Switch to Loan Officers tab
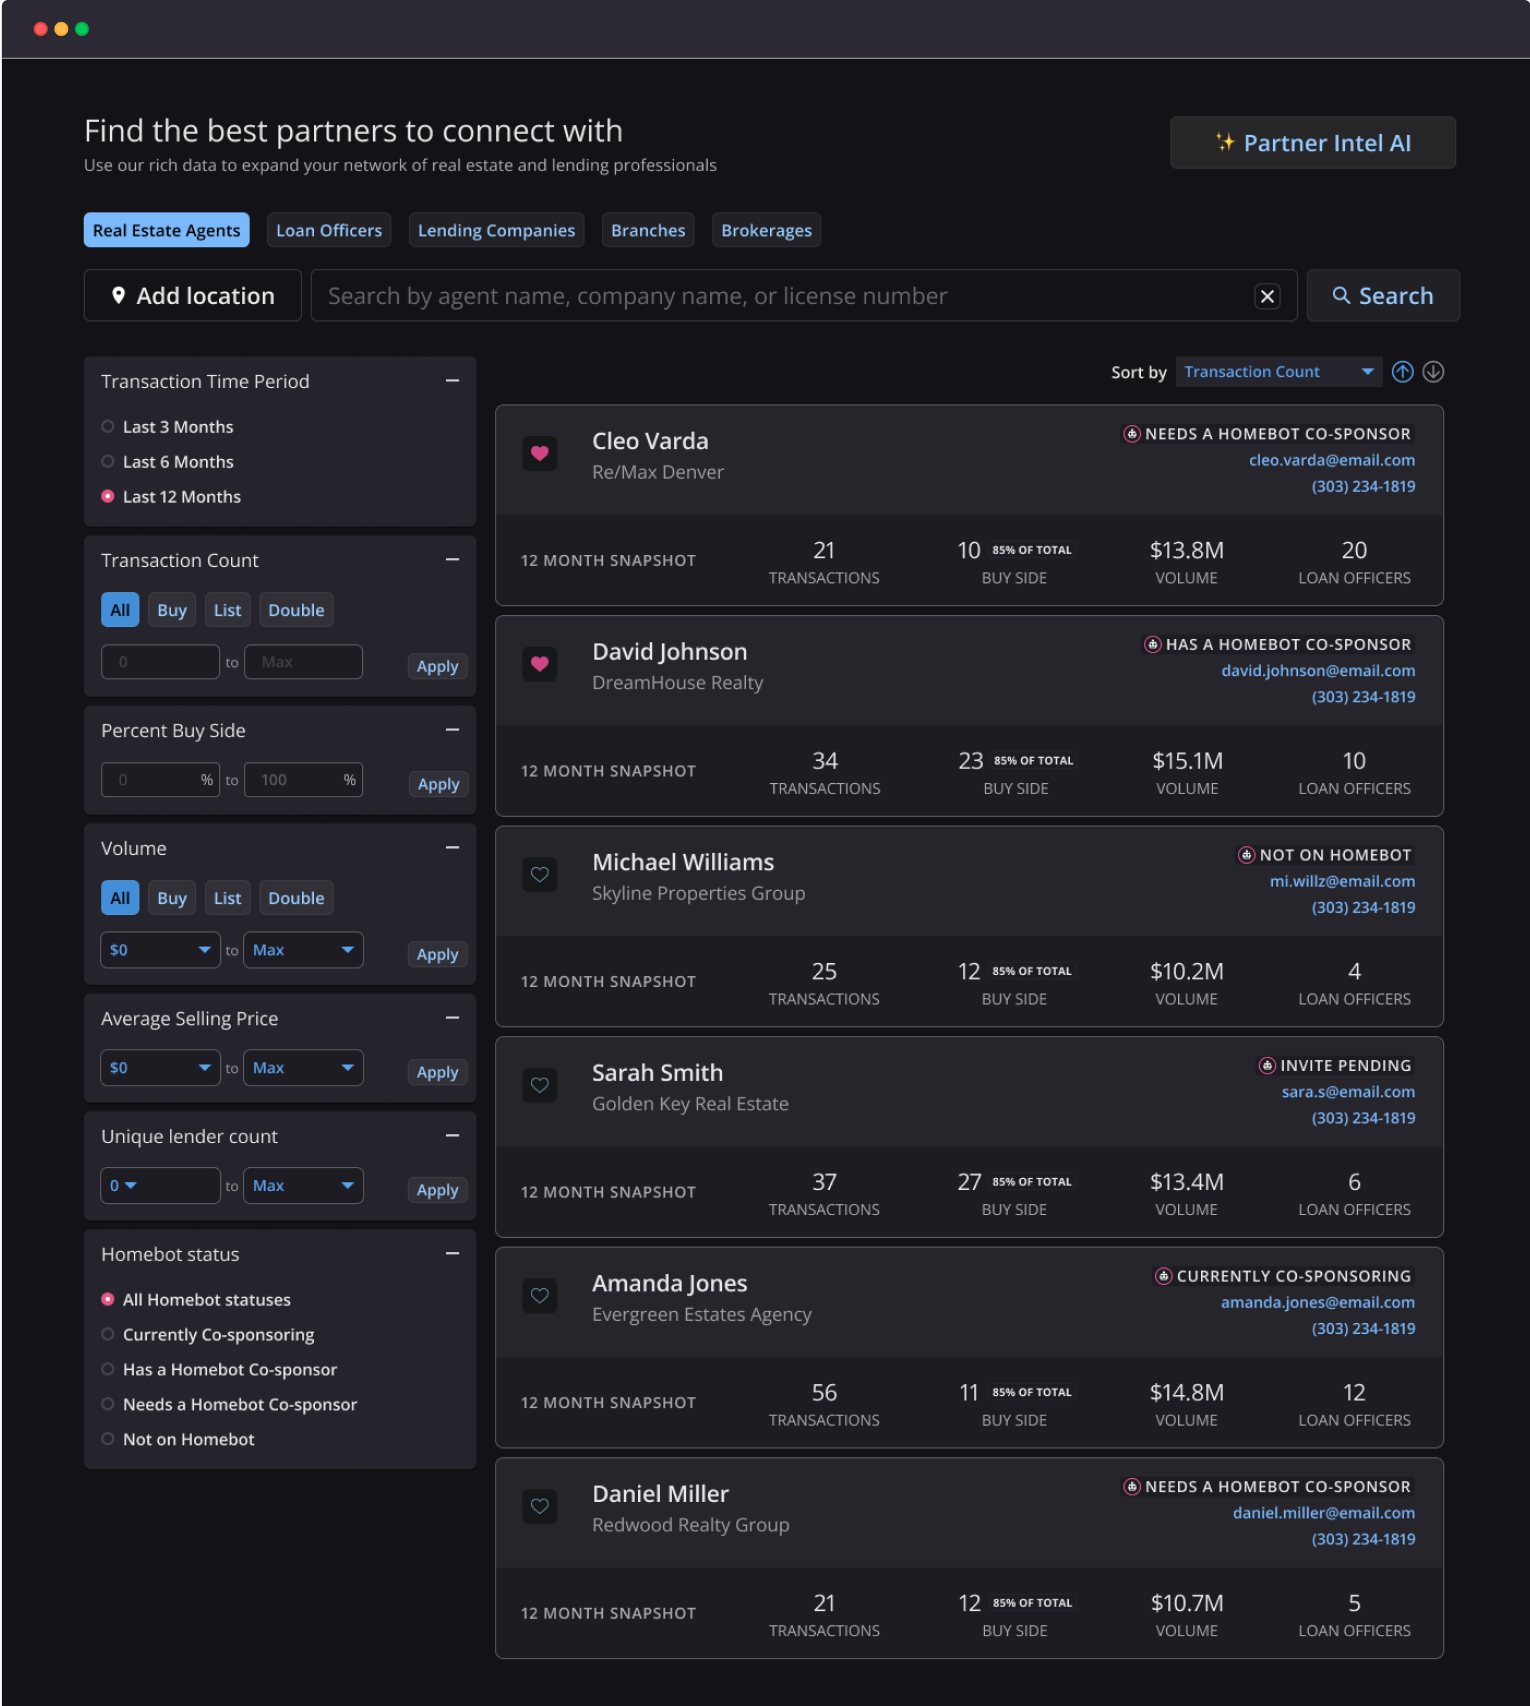The image size is (1530, 1706). 329,230
